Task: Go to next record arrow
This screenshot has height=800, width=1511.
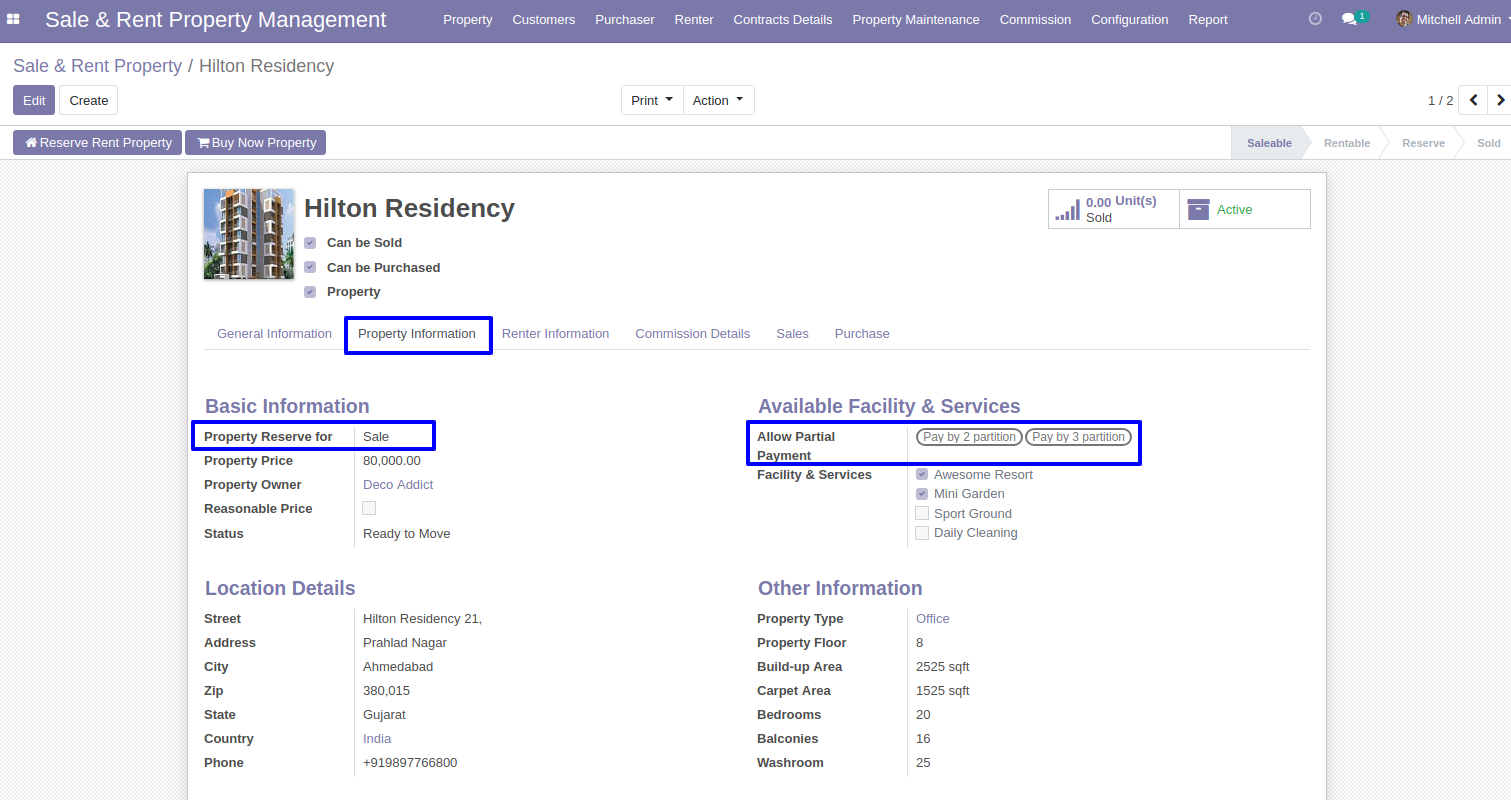Action: 1499,100
